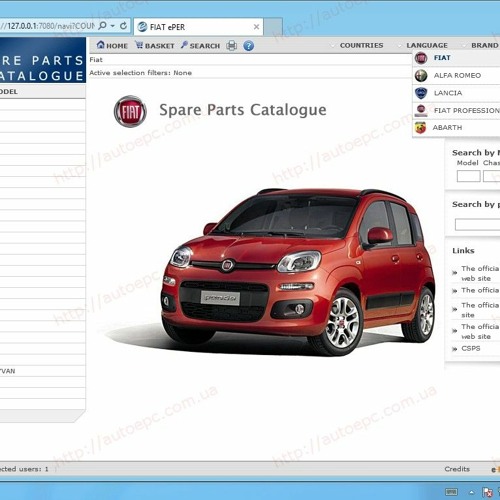Show hidden tray icons with the arrow
500x500 pixels.
(x=472, y=492)
